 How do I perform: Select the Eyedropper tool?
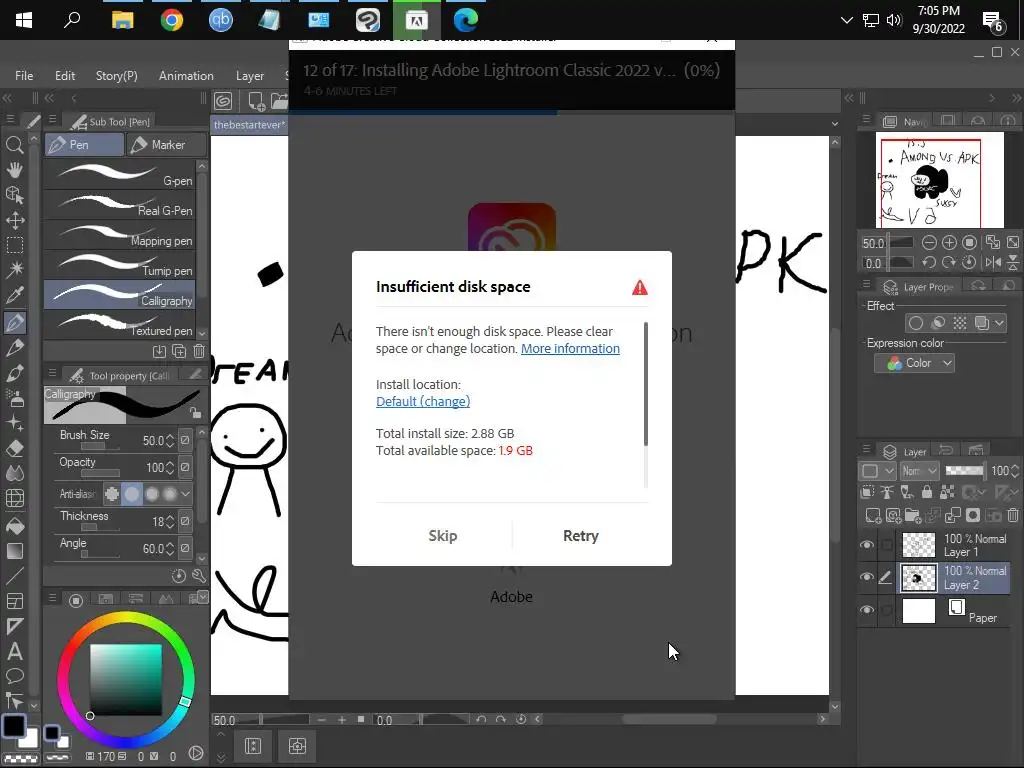coord(14,295)
